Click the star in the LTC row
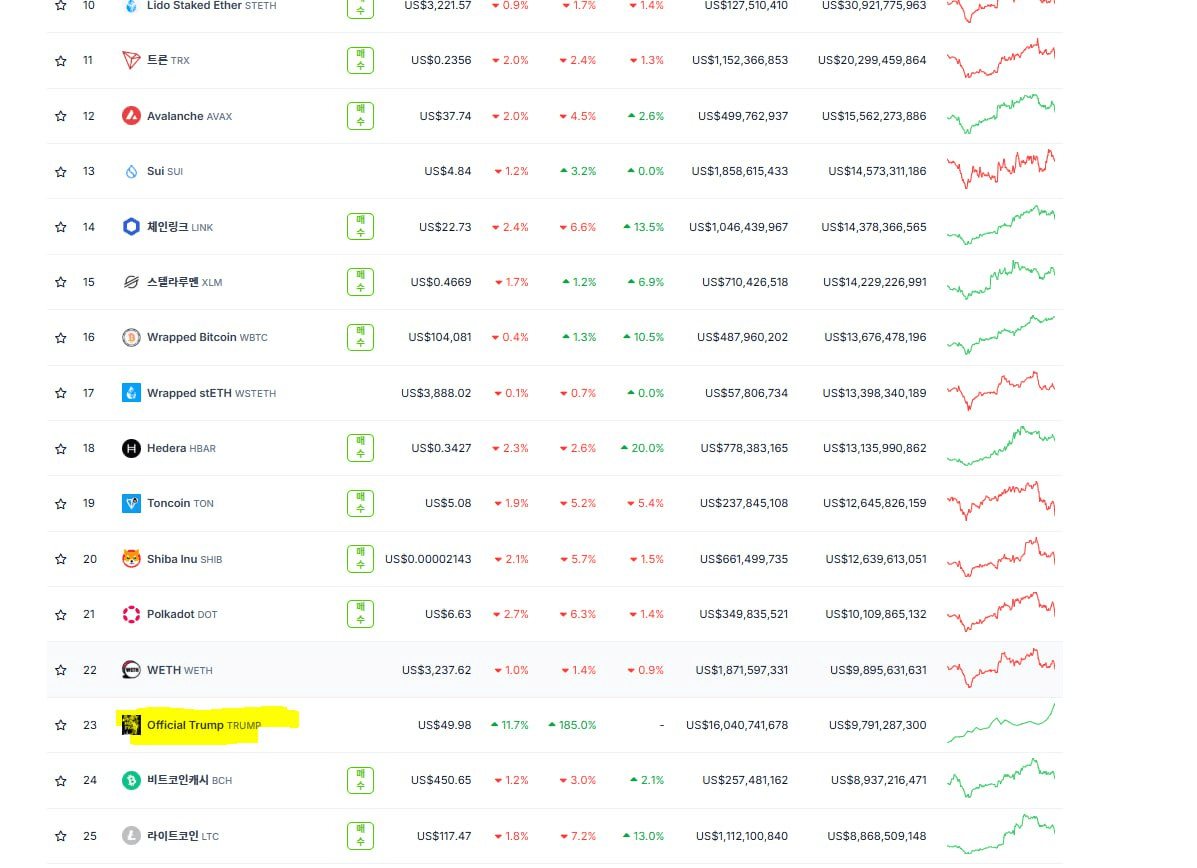The width and height of the screenshot is (1197, 868). (x=61, y=836)
